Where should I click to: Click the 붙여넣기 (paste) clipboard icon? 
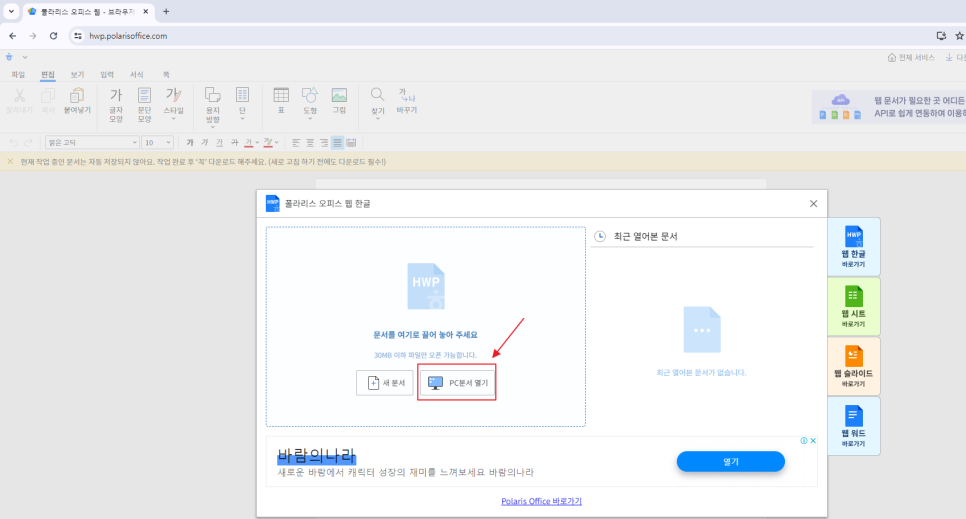tap(77, 96)
